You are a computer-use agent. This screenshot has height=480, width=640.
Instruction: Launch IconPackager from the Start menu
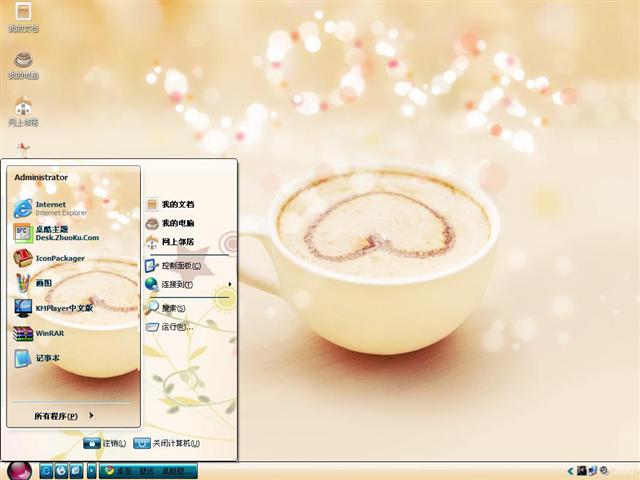coord(49,258)
